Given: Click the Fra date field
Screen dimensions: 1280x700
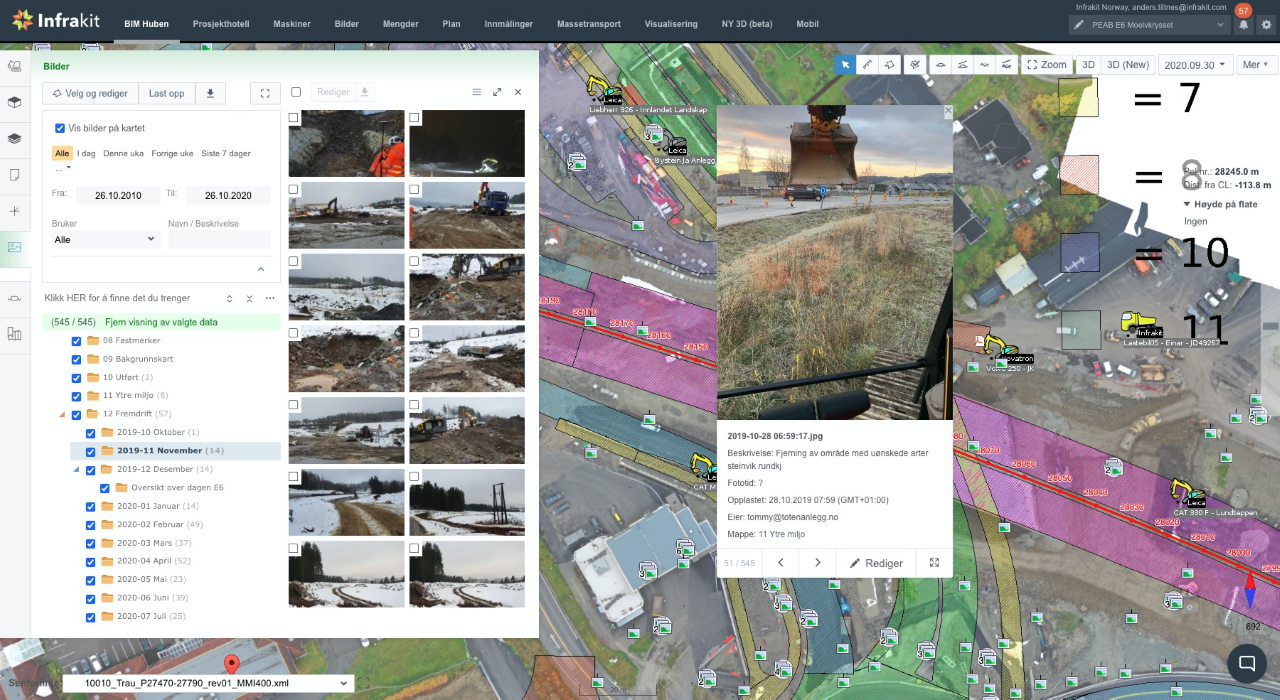Looking at the screenshot, I should [x=118, y=195].
